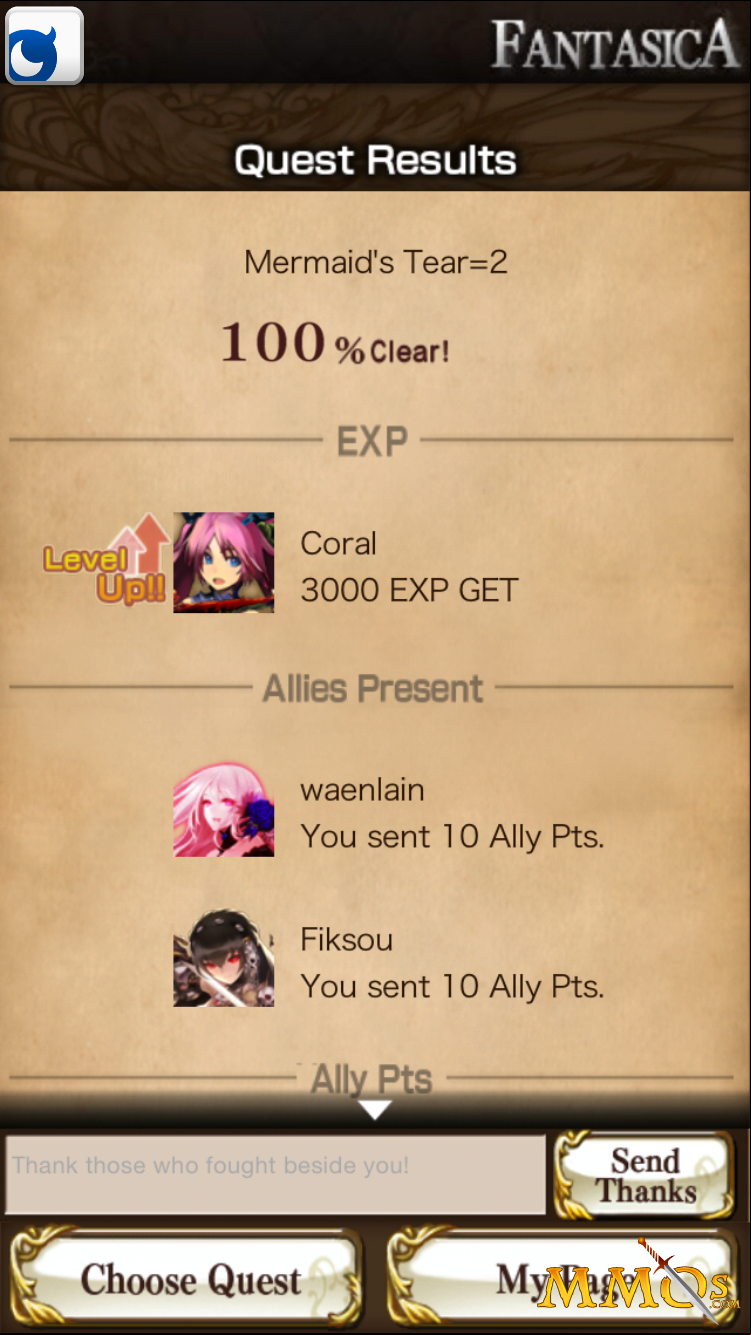This screenshot has height=1335, width=751.
Task: Expand list with white down arrow
Action: [x=375, y=1110]
